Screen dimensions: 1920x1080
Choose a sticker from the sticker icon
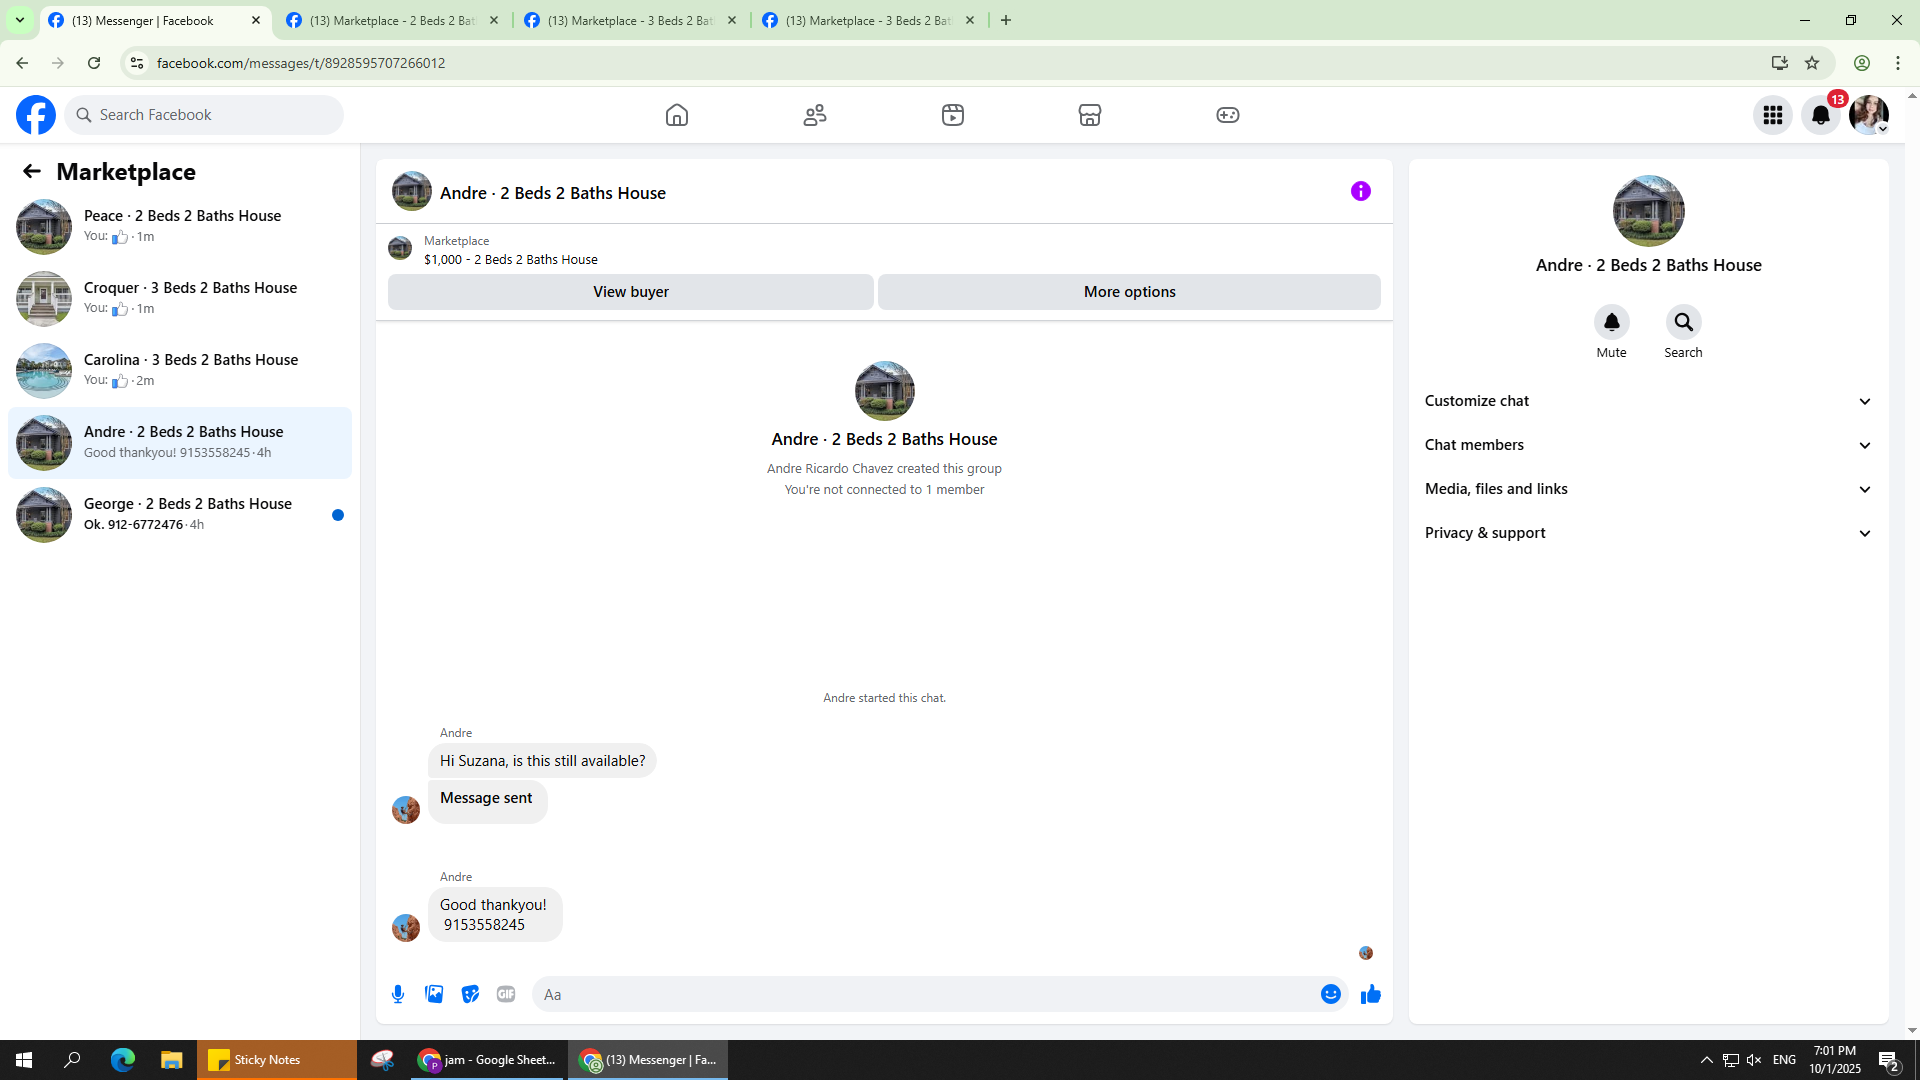pos(470,994)
